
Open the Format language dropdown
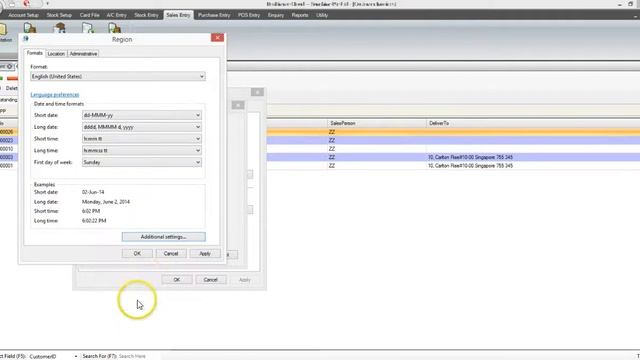pyautogui.click(x=118, y=76)
